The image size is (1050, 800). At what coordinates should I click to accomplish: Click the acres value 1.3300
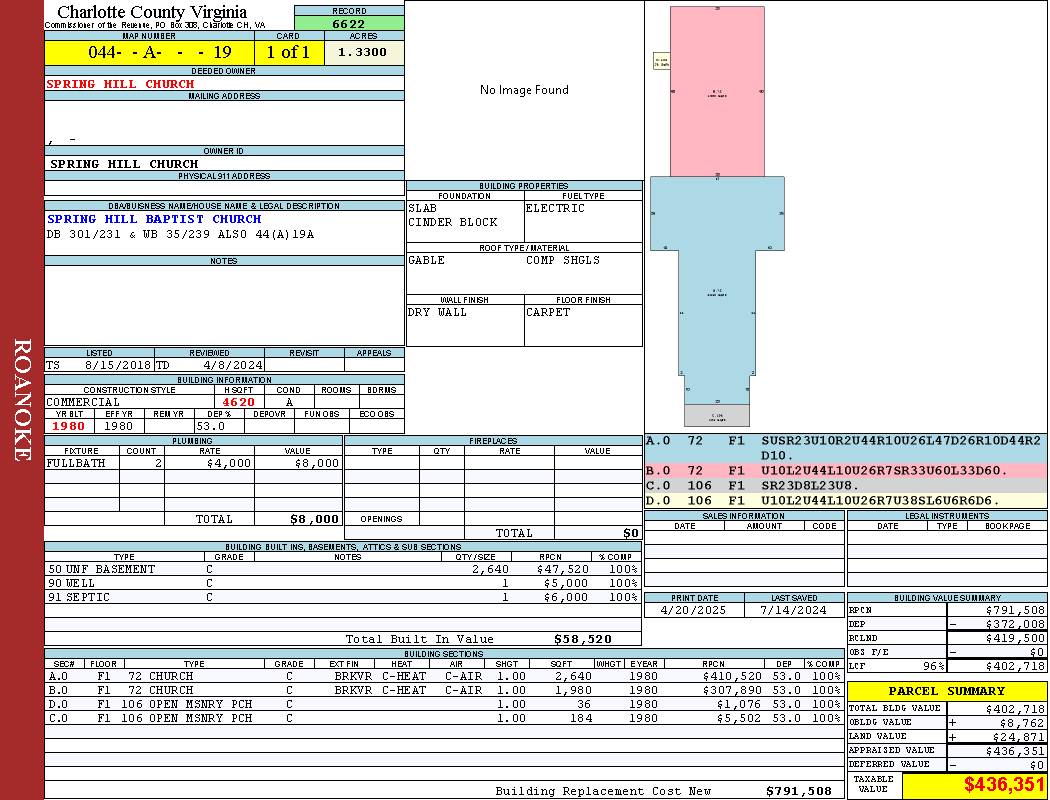(362, 52)
